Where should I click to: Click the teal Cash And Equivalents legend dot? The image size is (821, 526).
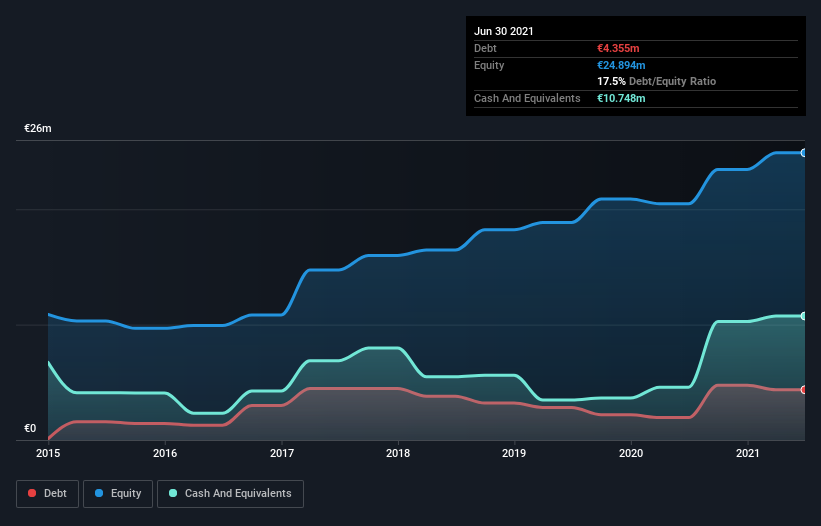click(173, 493)
